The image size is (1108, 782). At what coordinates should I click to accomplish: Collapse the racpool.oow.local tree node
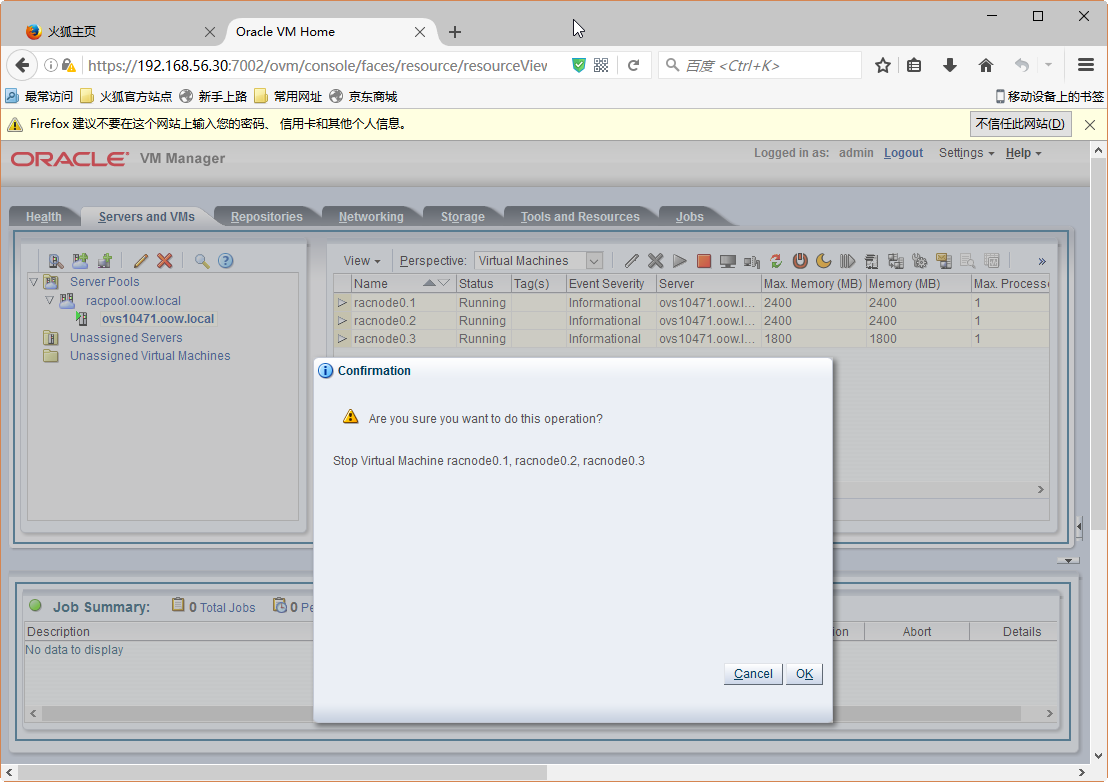pos(49,300)
